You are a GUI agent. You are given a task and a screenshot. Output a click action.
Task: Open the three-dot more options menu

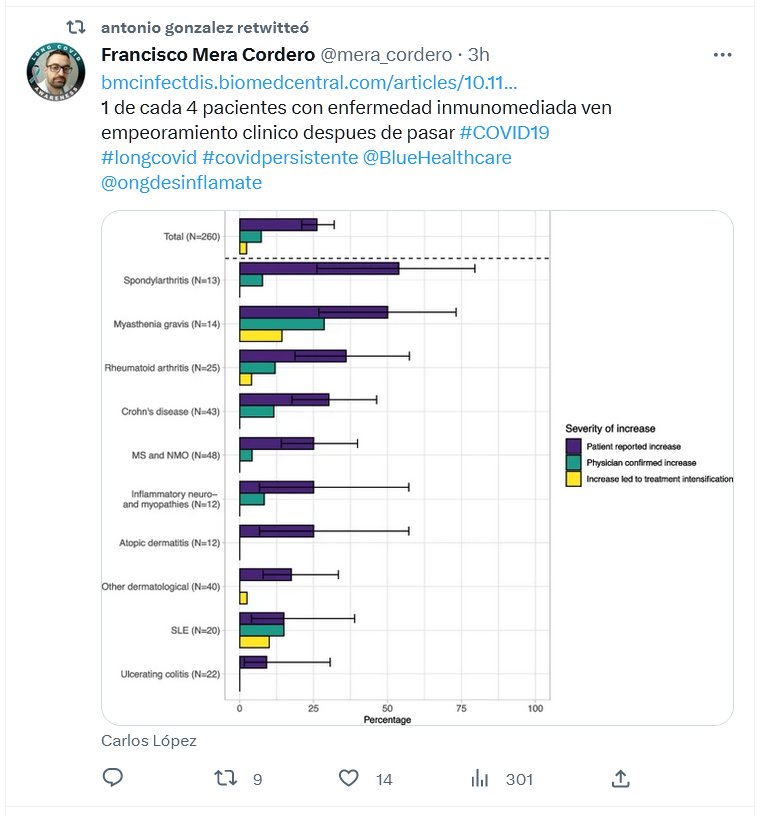(x=722, y=54)
